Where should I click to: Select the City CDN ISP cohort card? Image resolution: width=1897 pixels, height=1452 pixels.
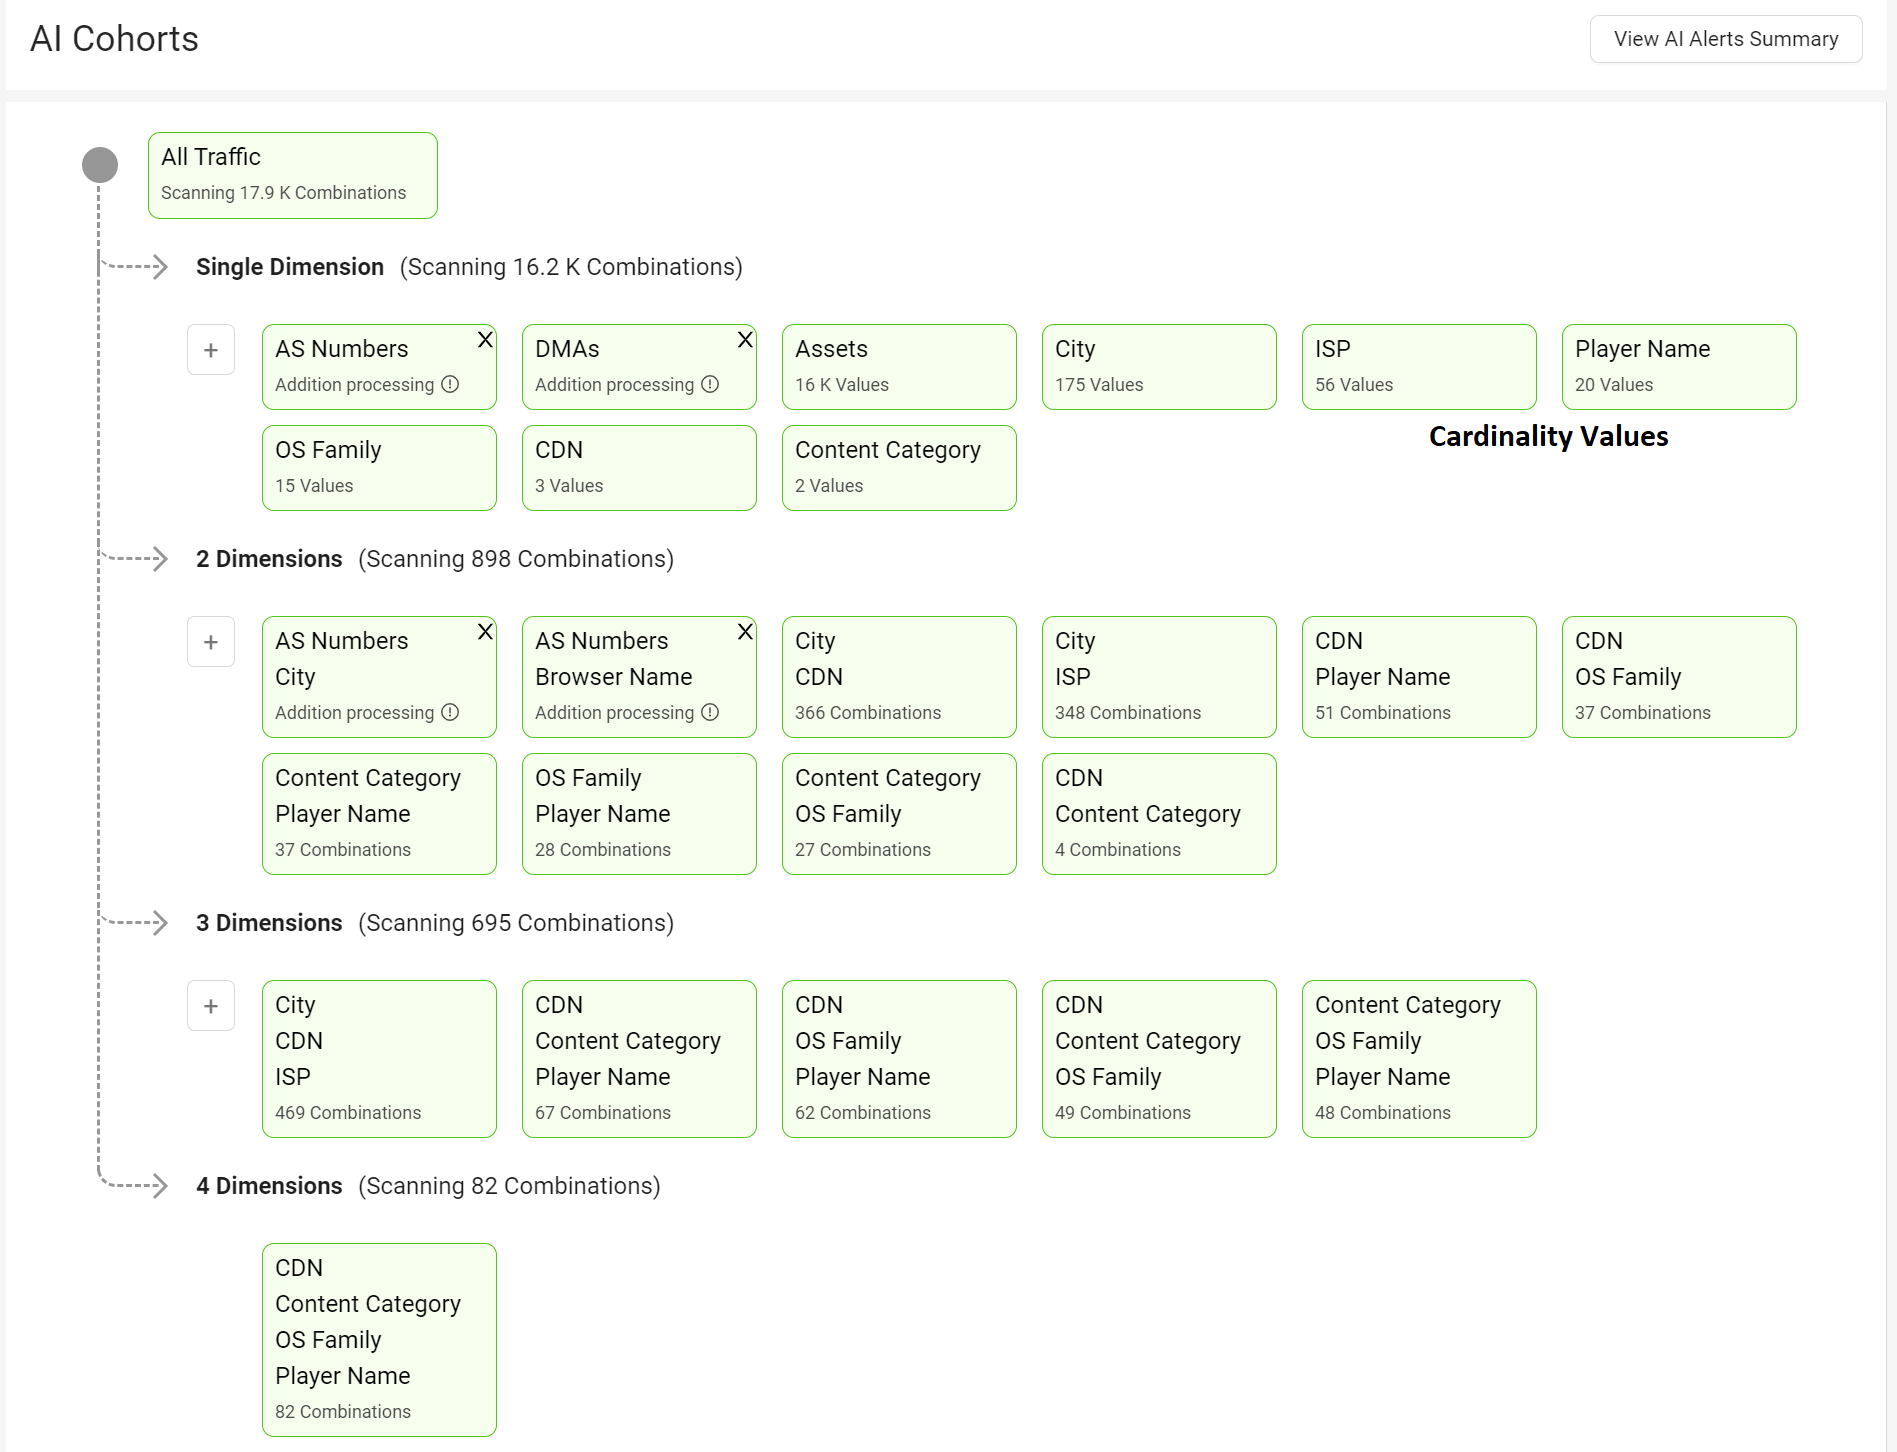(x=379, y=1058)
